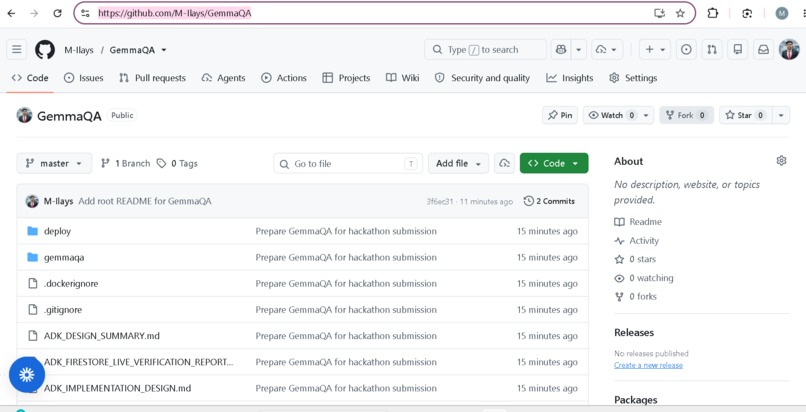This screenshot has height=412, width=806.
Task: Open the 0 stars link in About
Action: tap(635, 259)
